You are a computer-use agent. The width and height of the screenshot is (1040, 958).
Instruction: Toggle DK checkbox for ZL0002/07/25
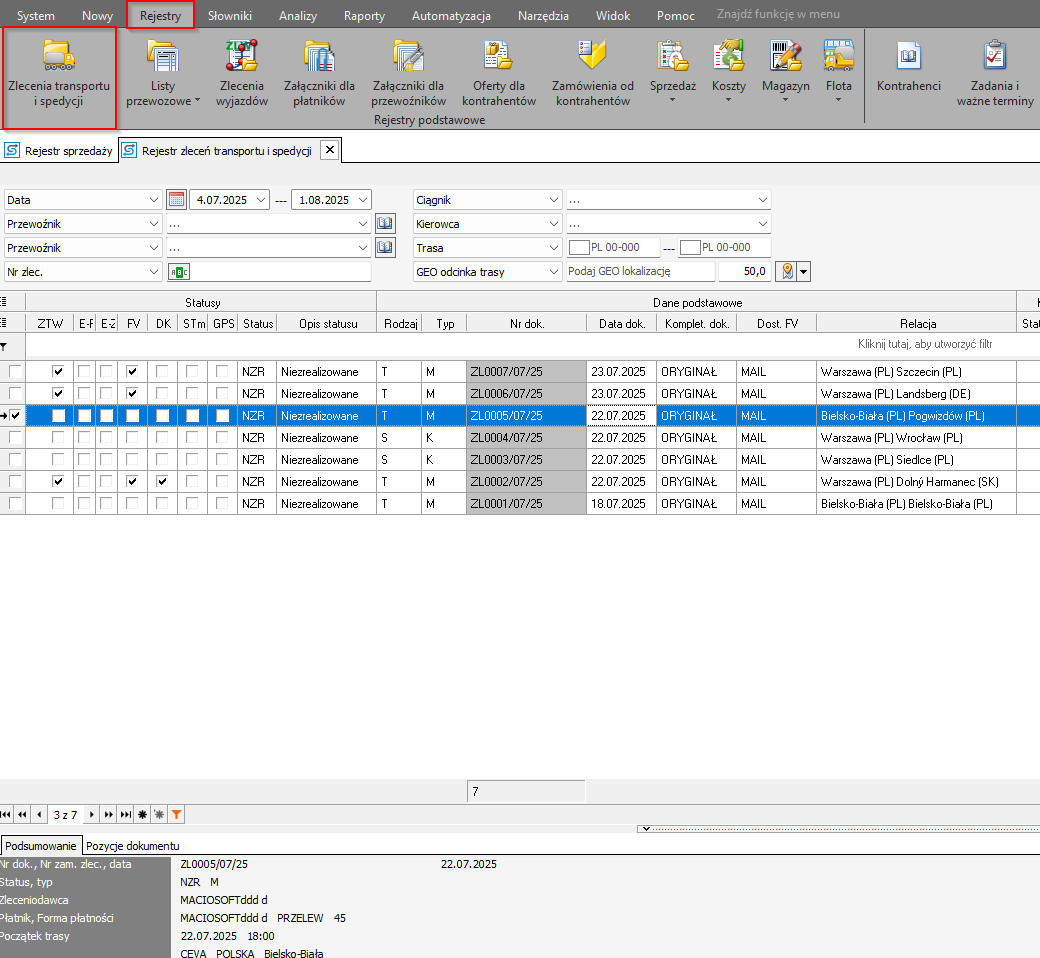[162, 482]
